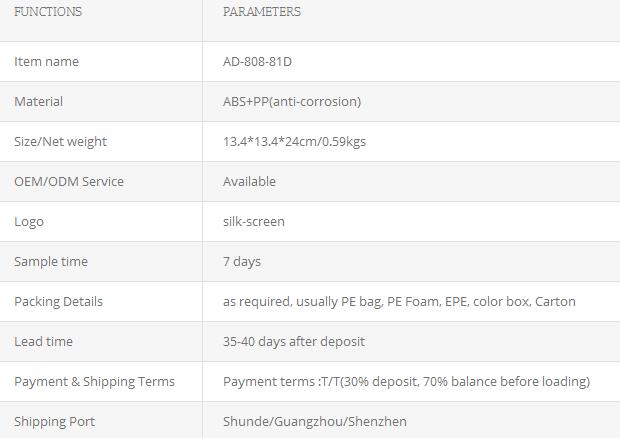Click the Payment terms T/T description
The width and height of the screenshot is (620, 438).
(406, 381)
